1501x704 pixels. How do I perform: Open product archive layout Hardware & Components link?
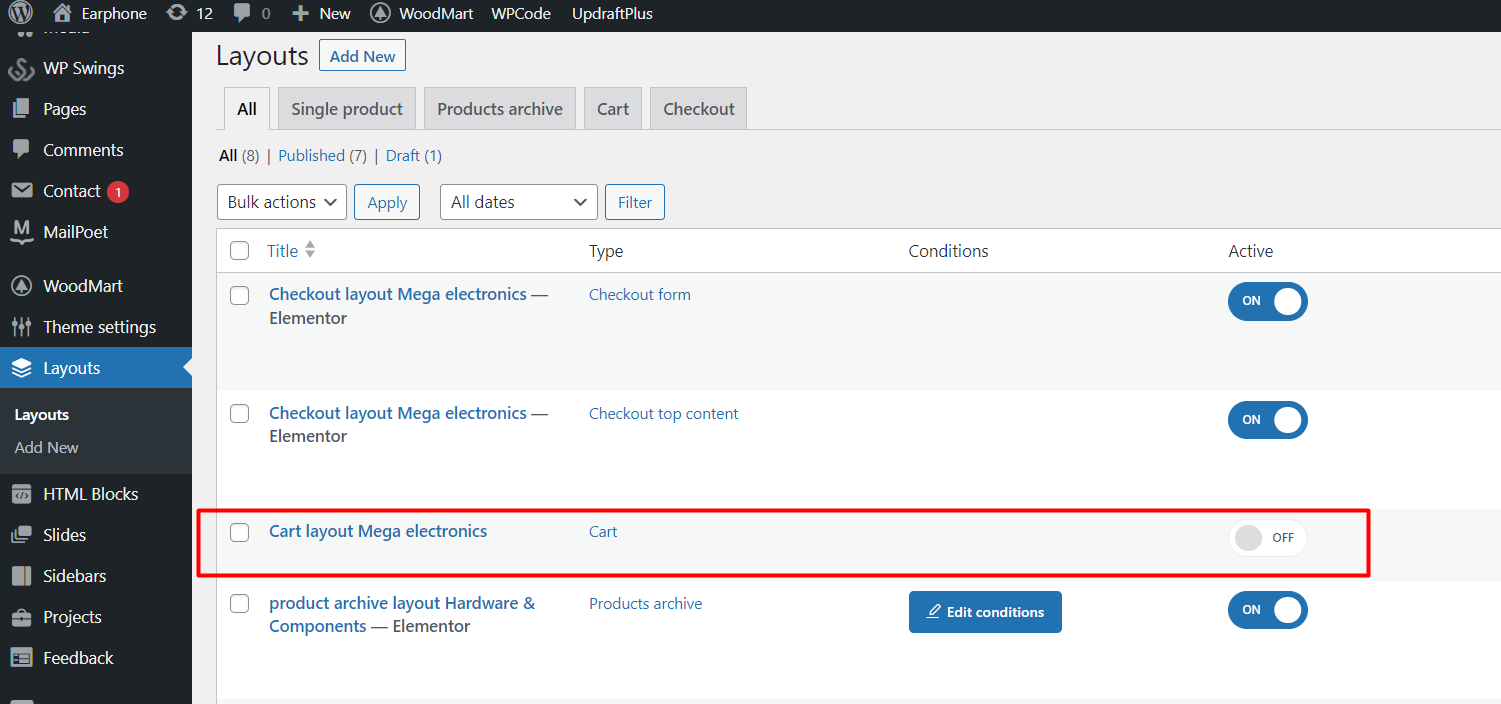click(x=402, y=615)
